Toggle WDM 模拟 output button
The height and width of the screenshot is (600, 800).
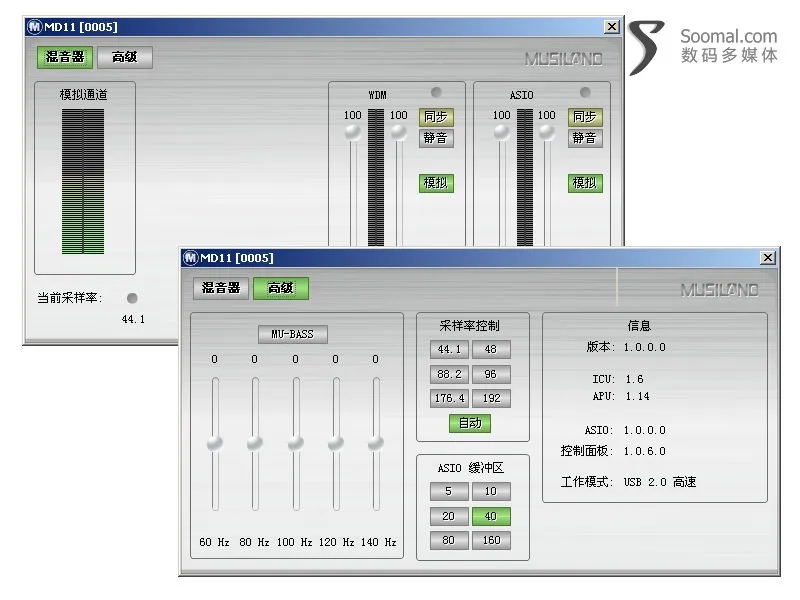pos(436,183)
